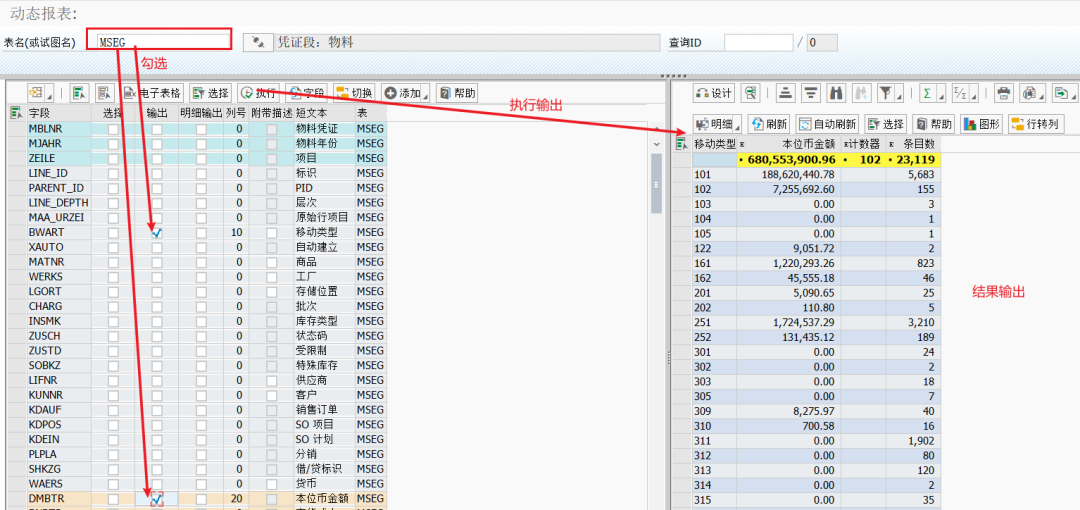This screenshot has height=510, width=1080.
Task: Click the 短文本 column header
Action: coord(324,112)
